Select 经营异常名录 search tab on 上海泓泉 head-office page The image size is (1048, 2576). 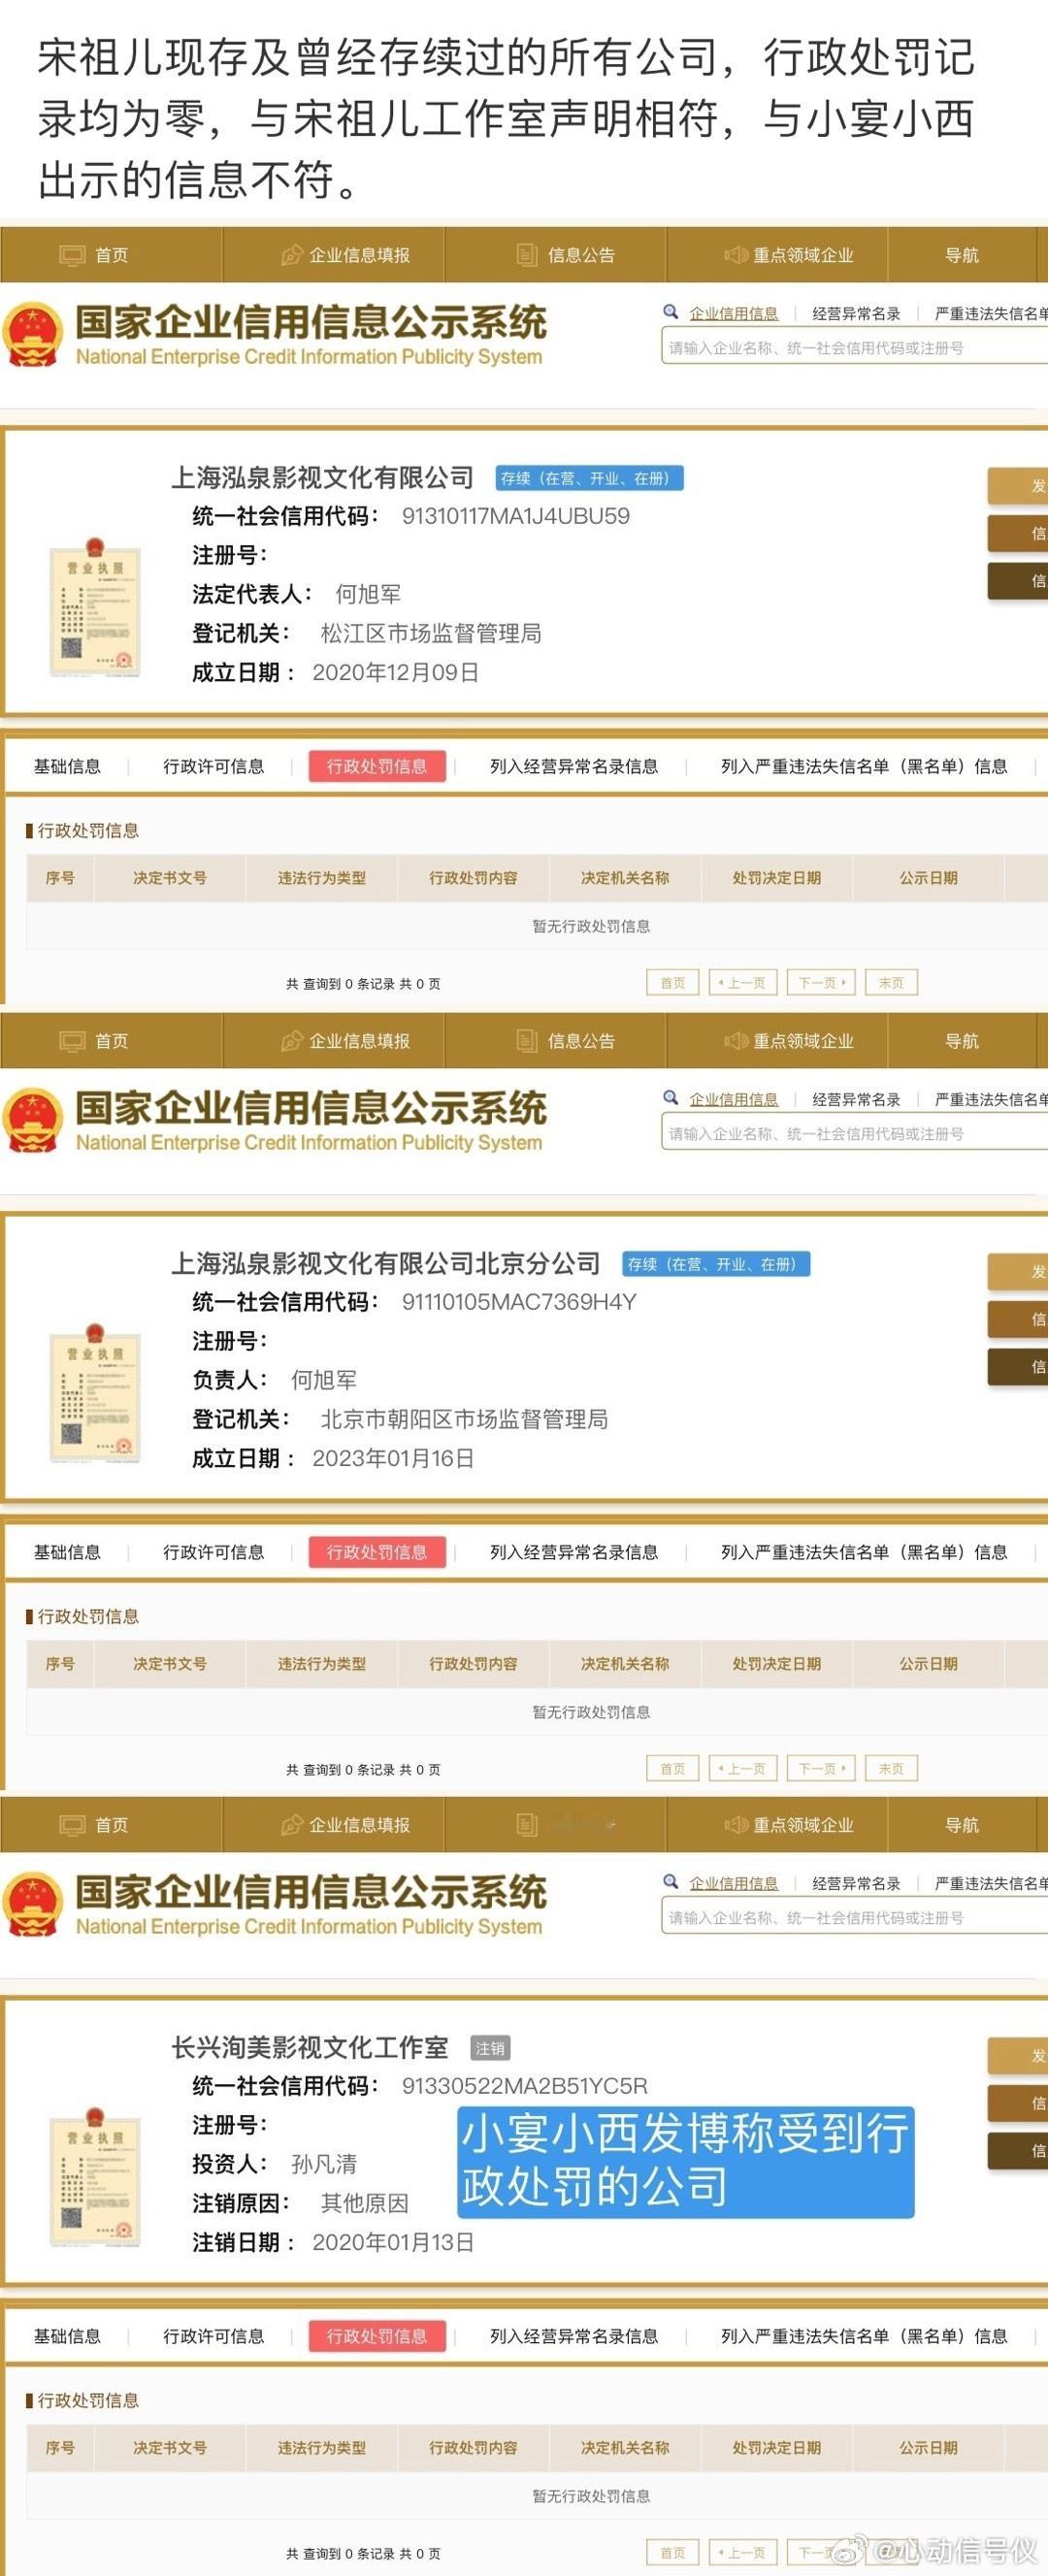856,313
